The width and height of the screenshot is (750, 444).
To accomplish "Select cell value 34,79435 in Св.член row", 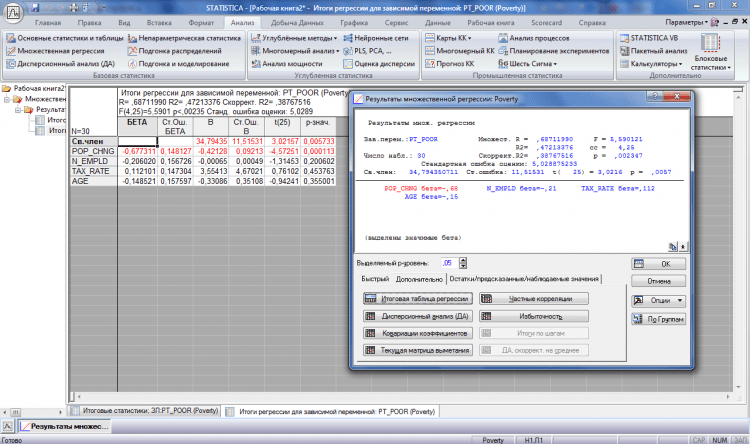I will coord(210,142).
